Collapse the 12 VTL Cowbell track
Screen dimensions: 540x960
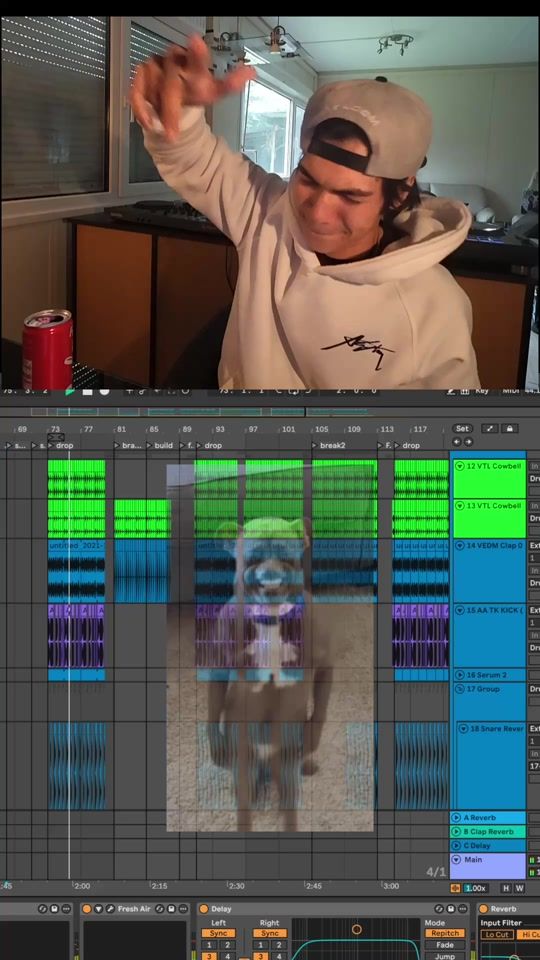[x=460, y=466]
